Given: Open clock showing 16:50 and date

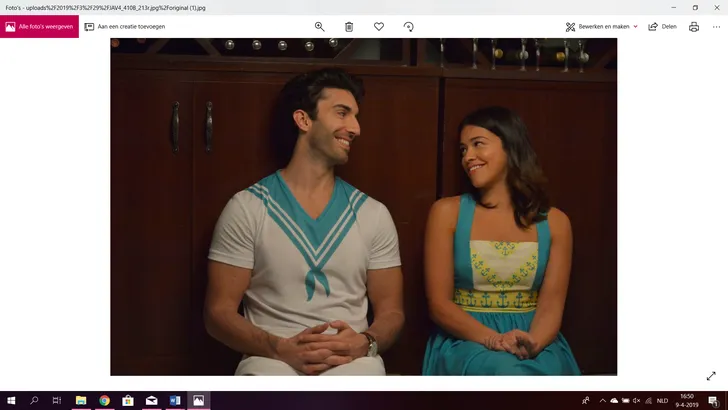Looking at the screenshot, I should (687, 400).
